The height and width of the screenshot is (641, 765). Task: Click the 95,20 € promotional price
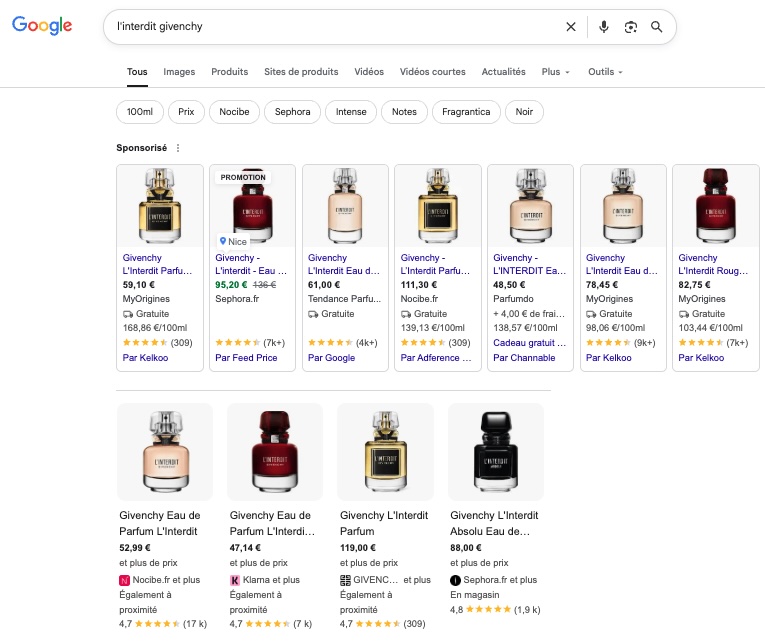click(231, 285)
